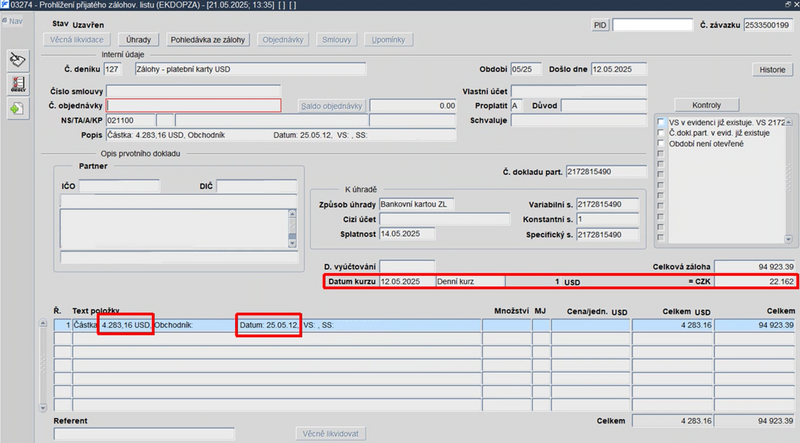The height and width of the screenshot is (443, 800).
Task: Click scroll-up arrow of the items table
Action: pyautogui.click(x=43, y=324)
